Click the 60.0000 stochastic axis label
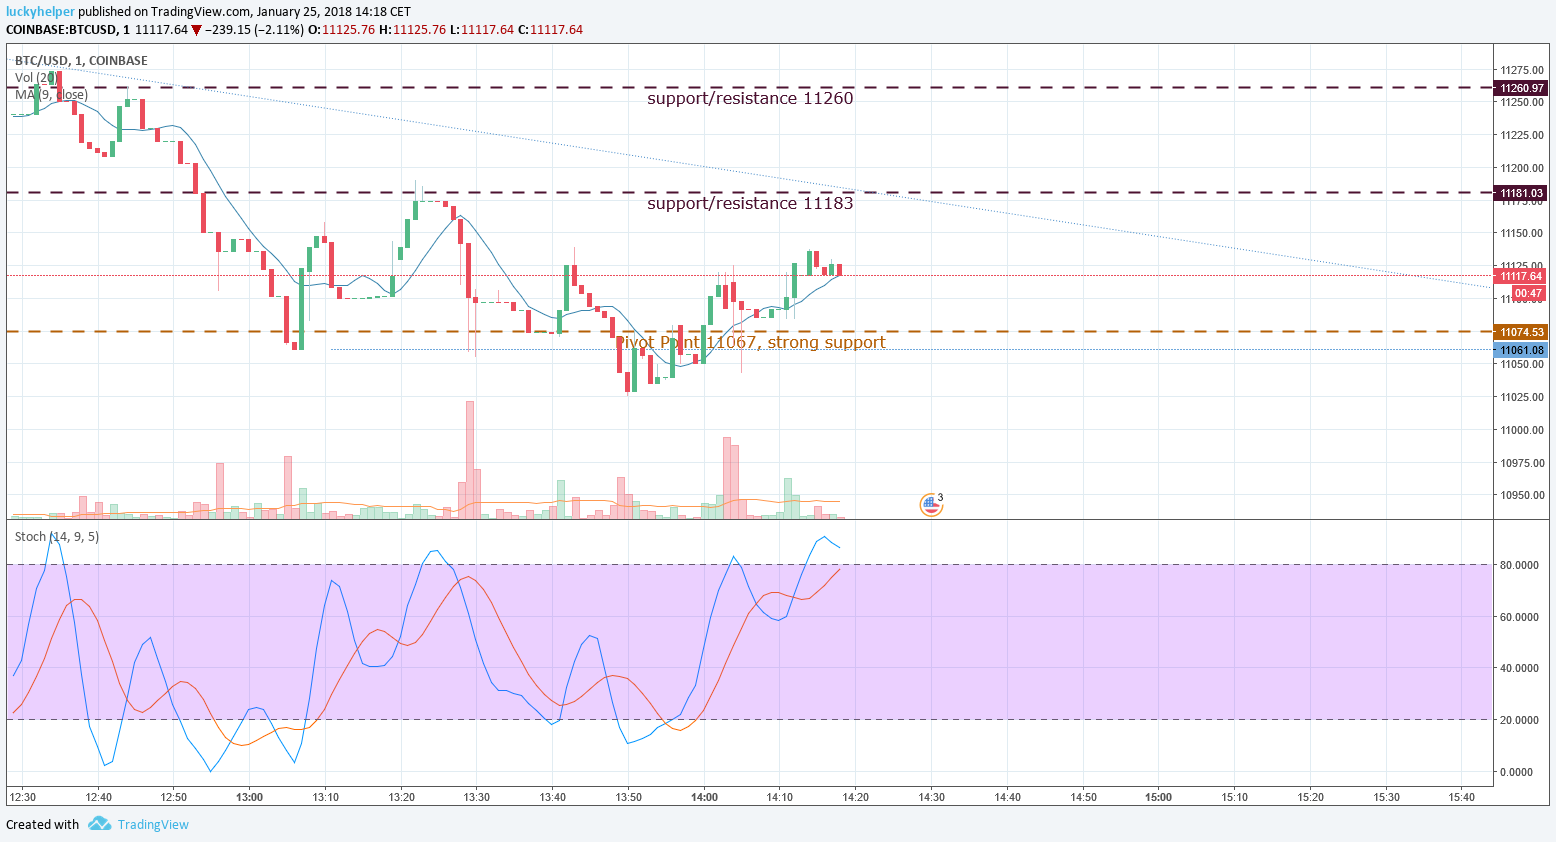Image resolution: width=1556 pixels, height=842 pixels. [1519, 617]
